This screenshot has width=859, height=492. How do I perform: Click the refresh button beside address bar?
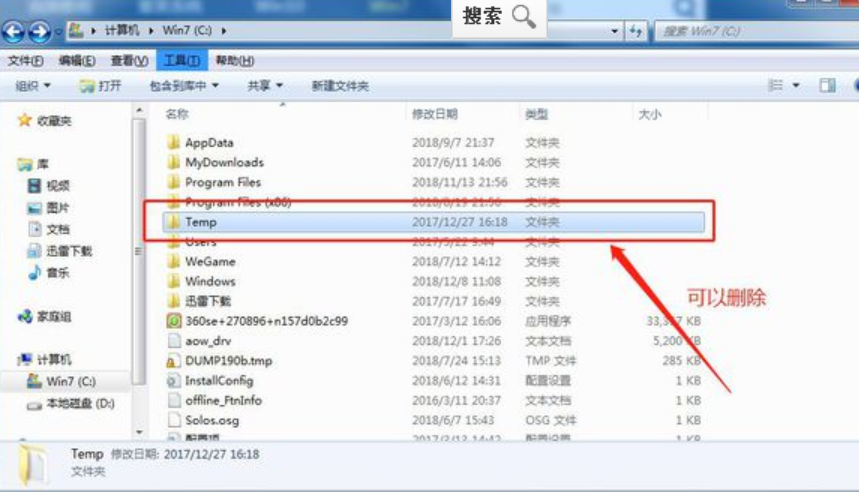pos(636,31)
